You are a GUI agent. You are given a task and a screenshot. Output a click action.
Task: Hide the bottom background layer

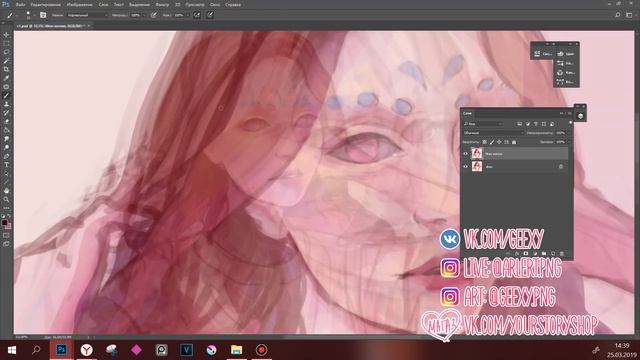465,167
